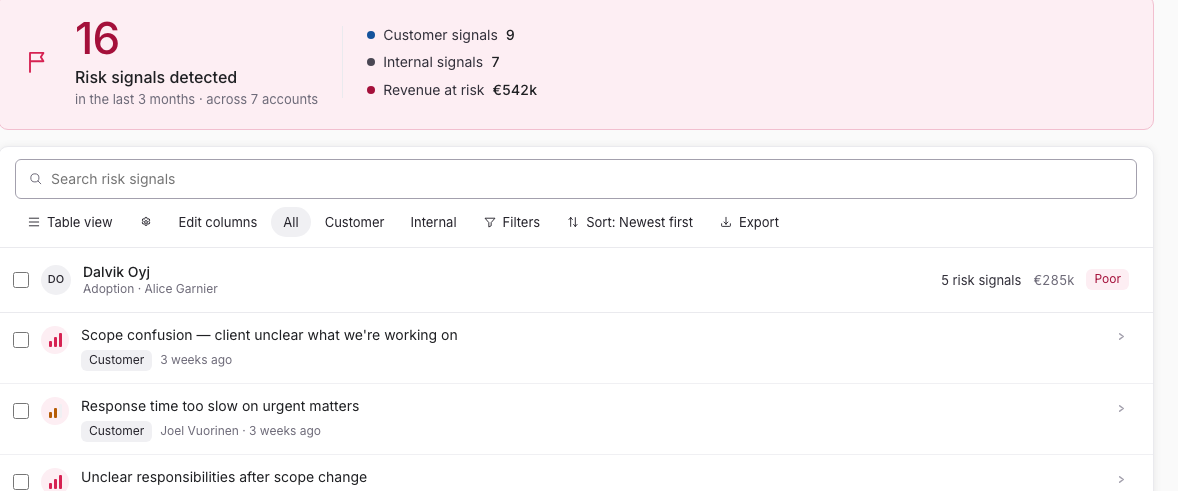Click the funnel icon for Filters
This screenshot has width=1178, height=491.
(490, 222)
